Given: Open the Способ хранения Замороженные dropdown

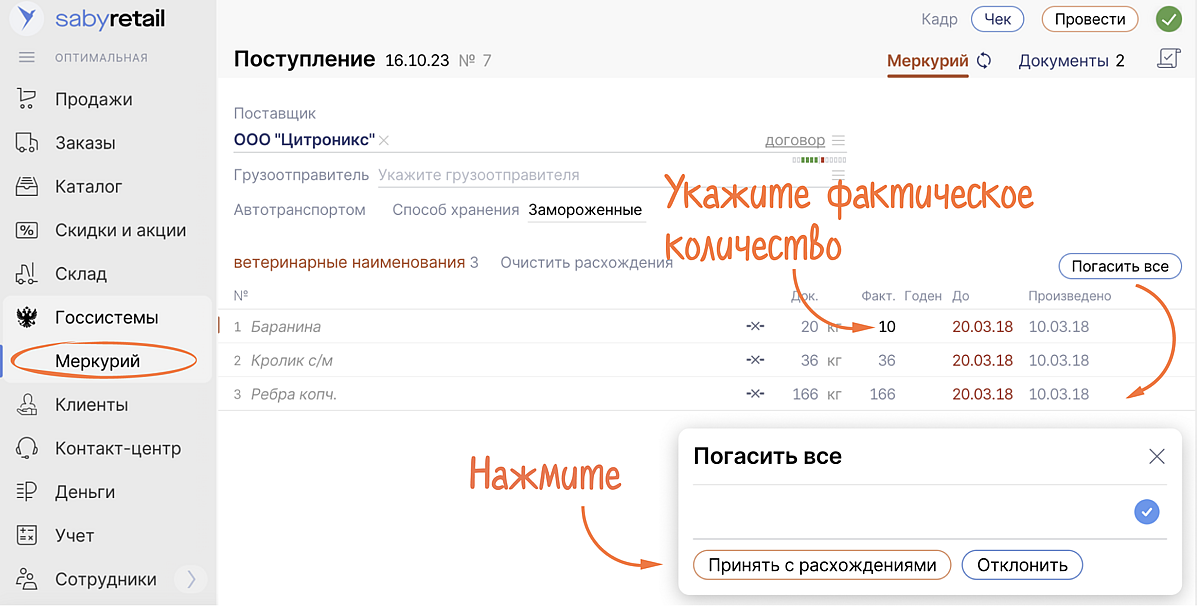Looking at the screenshot, I should point(585,210).
